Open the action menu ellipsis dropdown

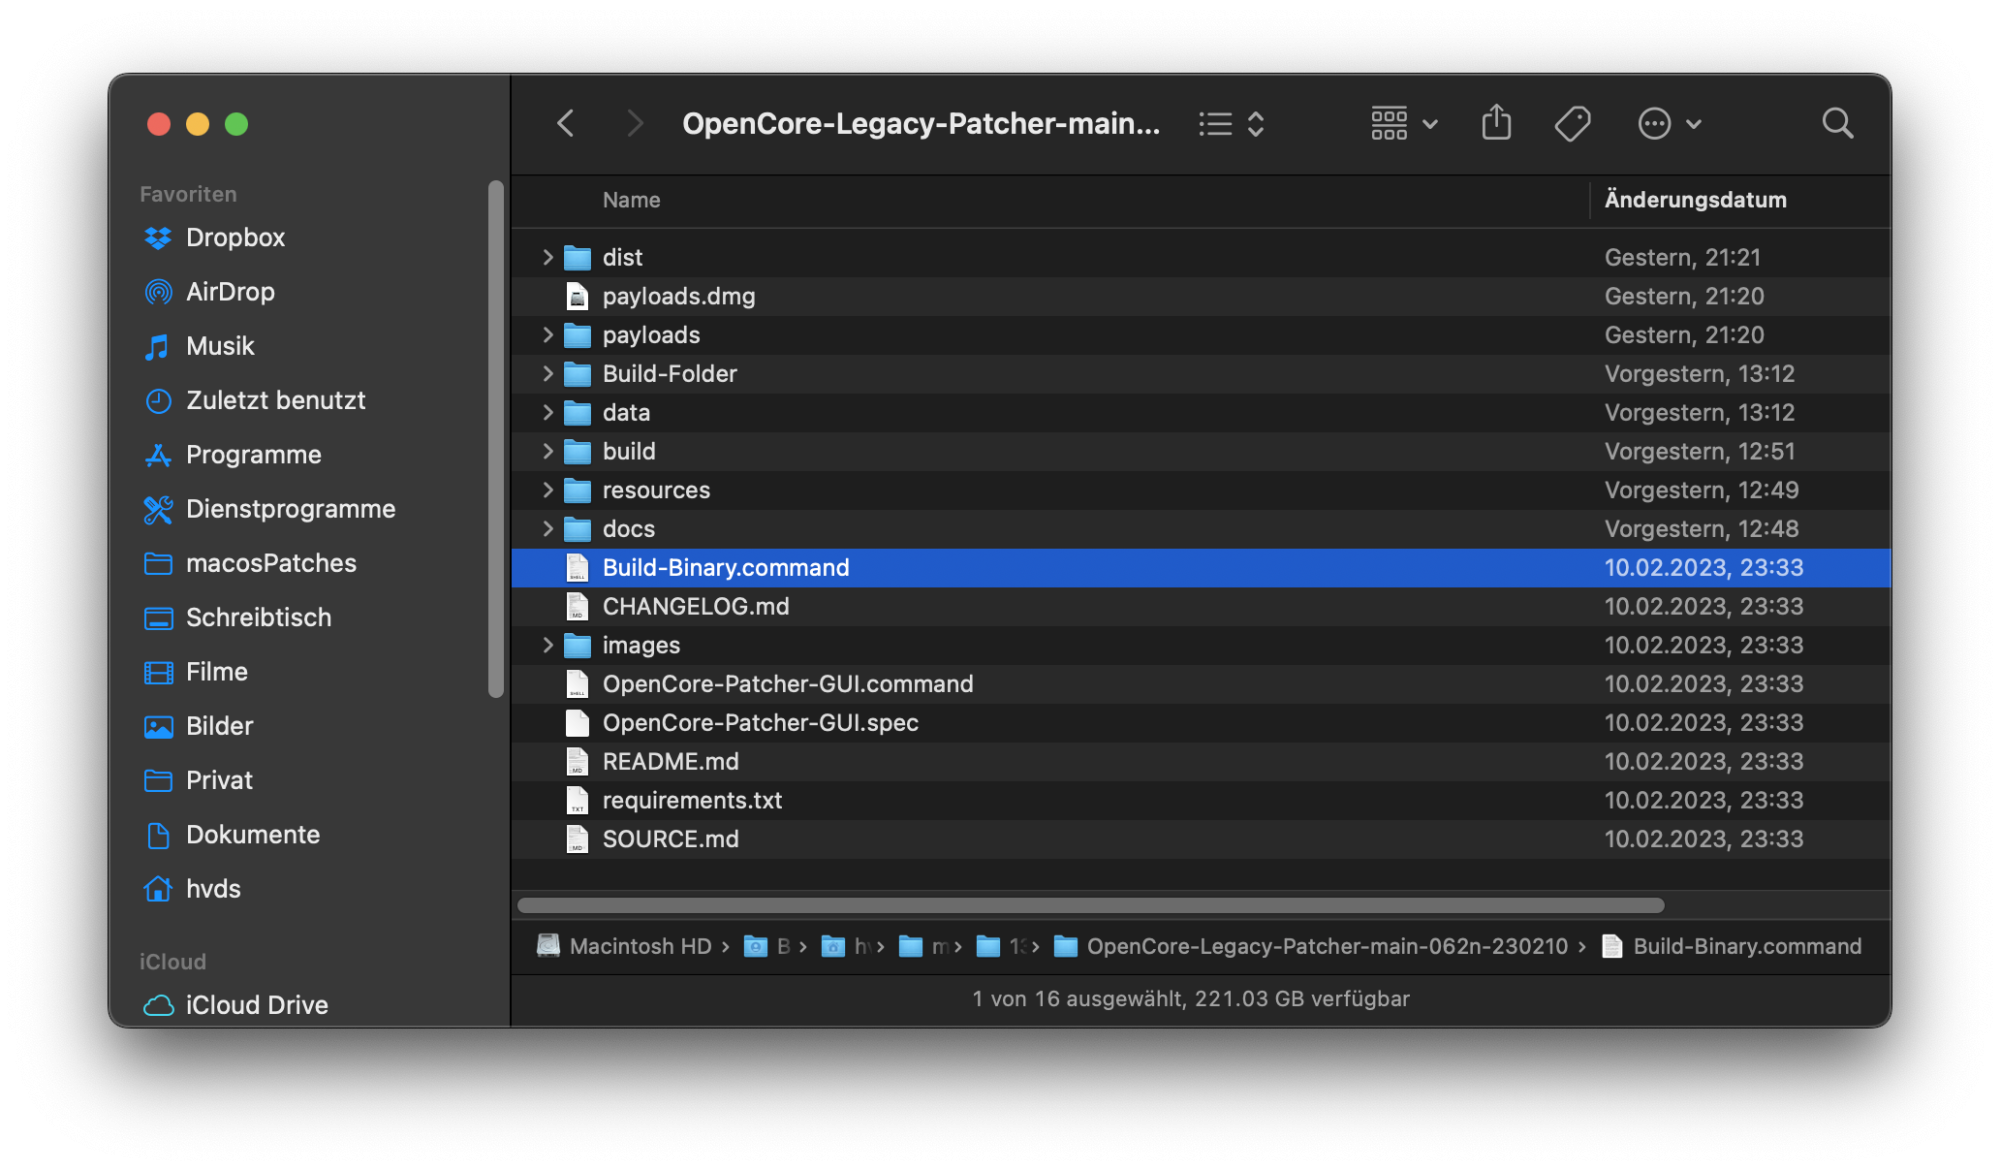tap(1668, 124)
